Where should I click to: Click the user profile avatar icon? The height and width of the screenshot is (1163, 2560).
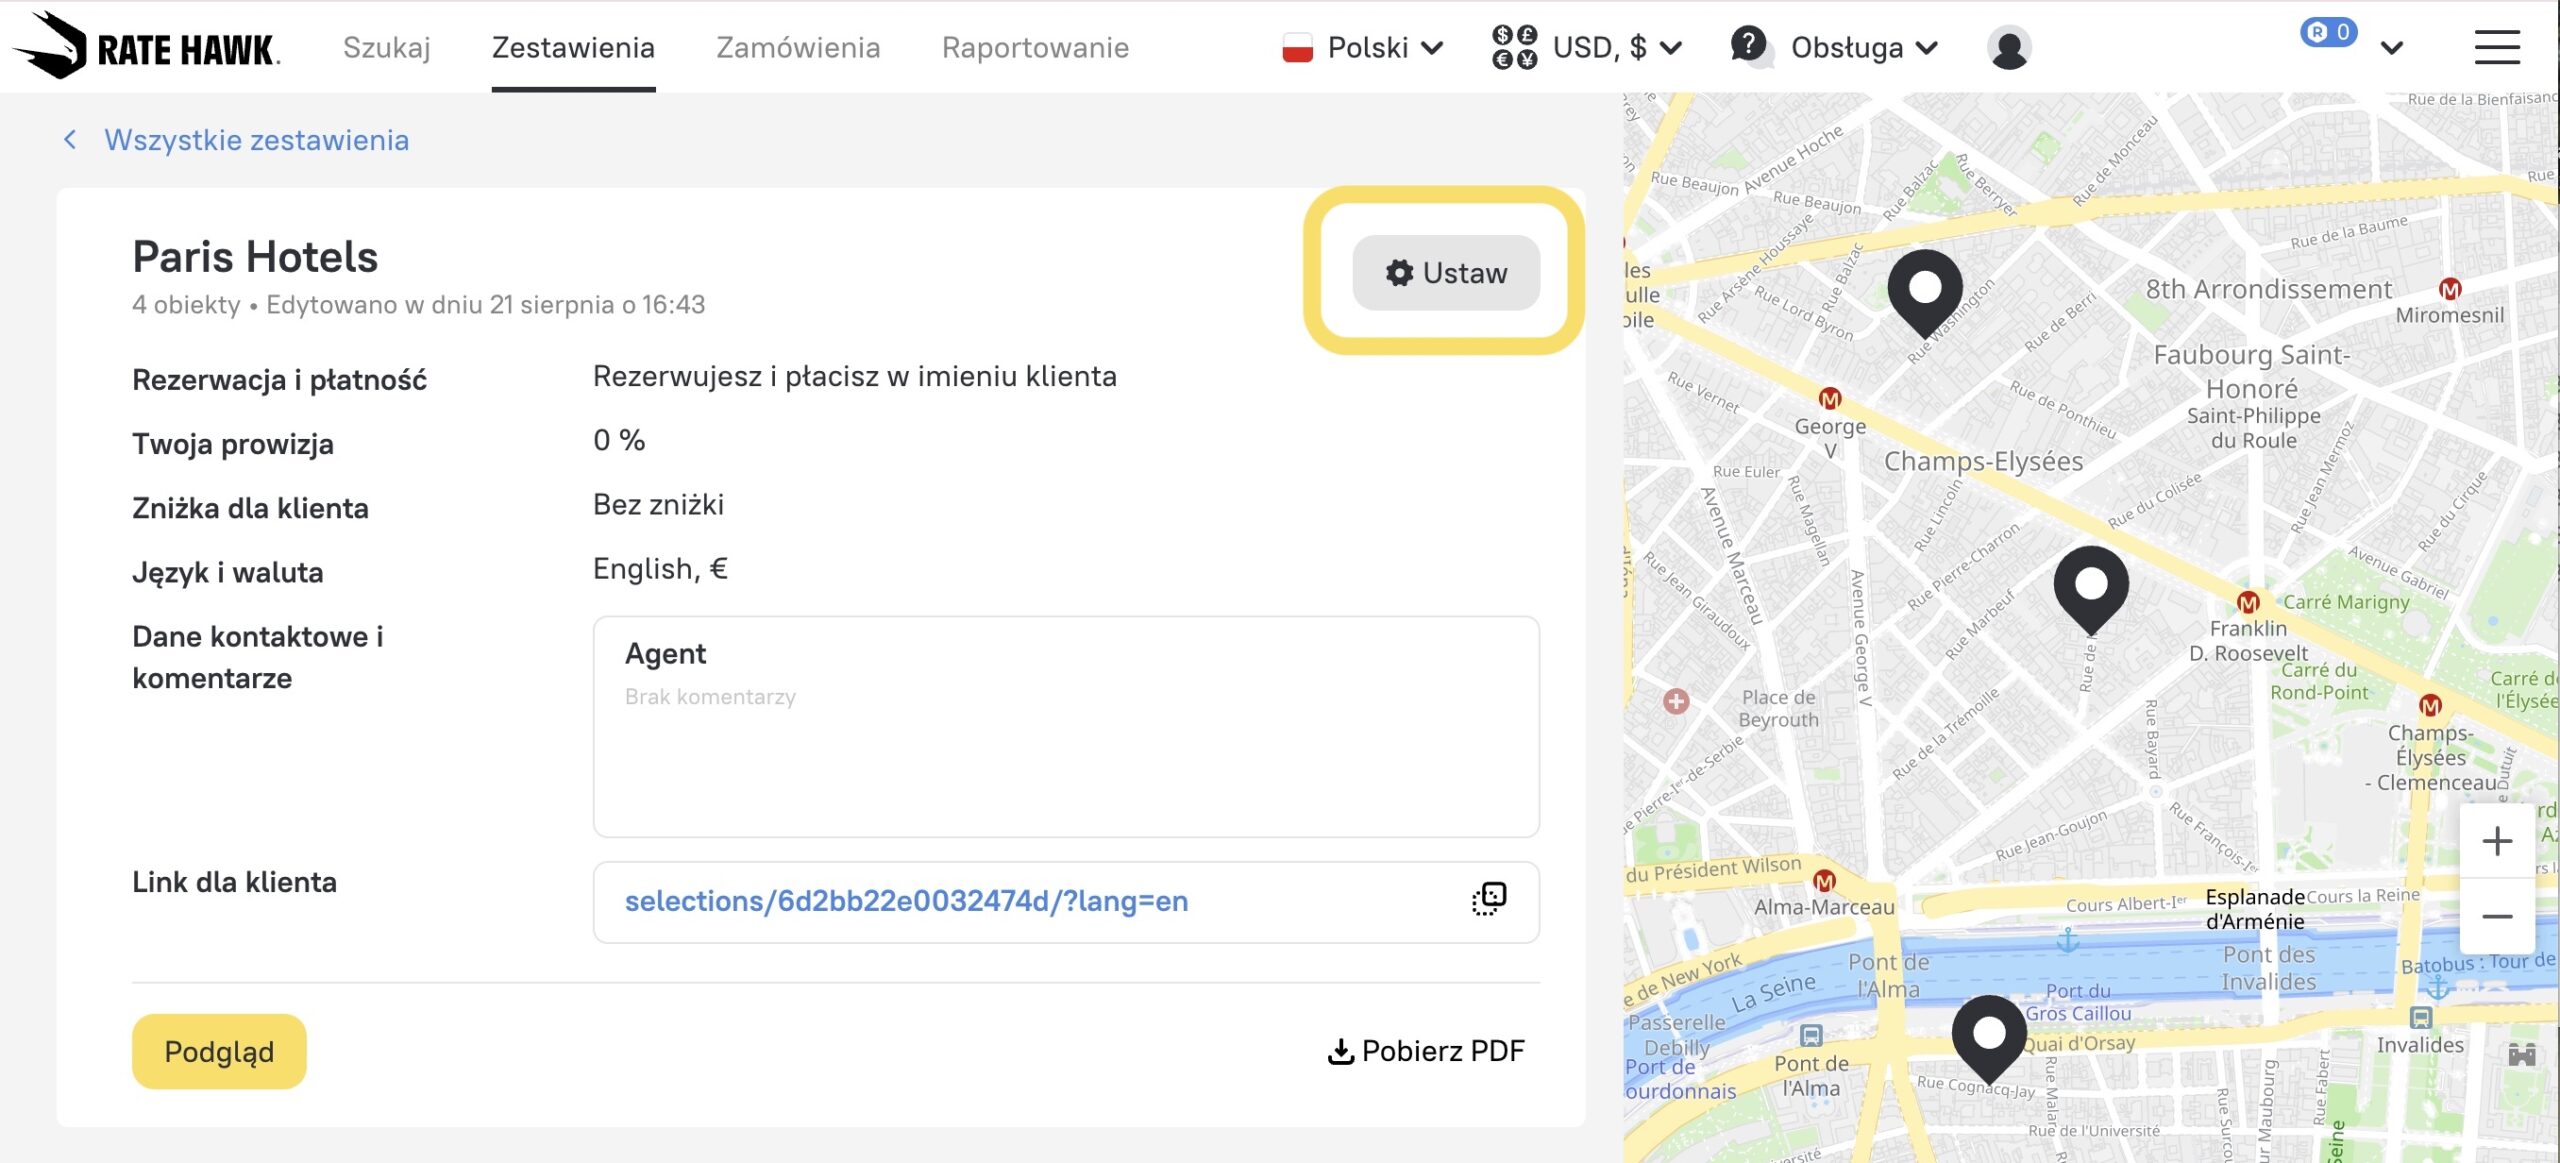tap(2008, 48)
